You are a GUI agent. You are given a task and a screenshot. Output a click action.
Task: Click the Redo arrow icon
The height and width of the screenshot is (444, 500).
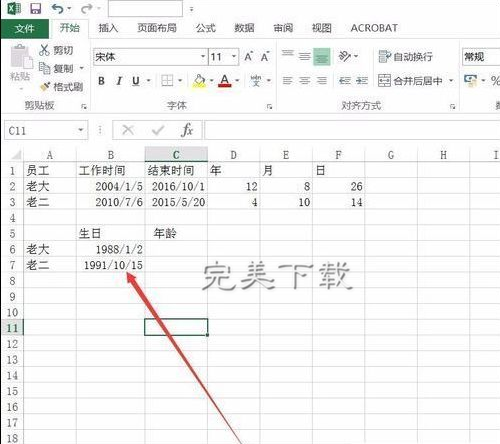(87, 9)
